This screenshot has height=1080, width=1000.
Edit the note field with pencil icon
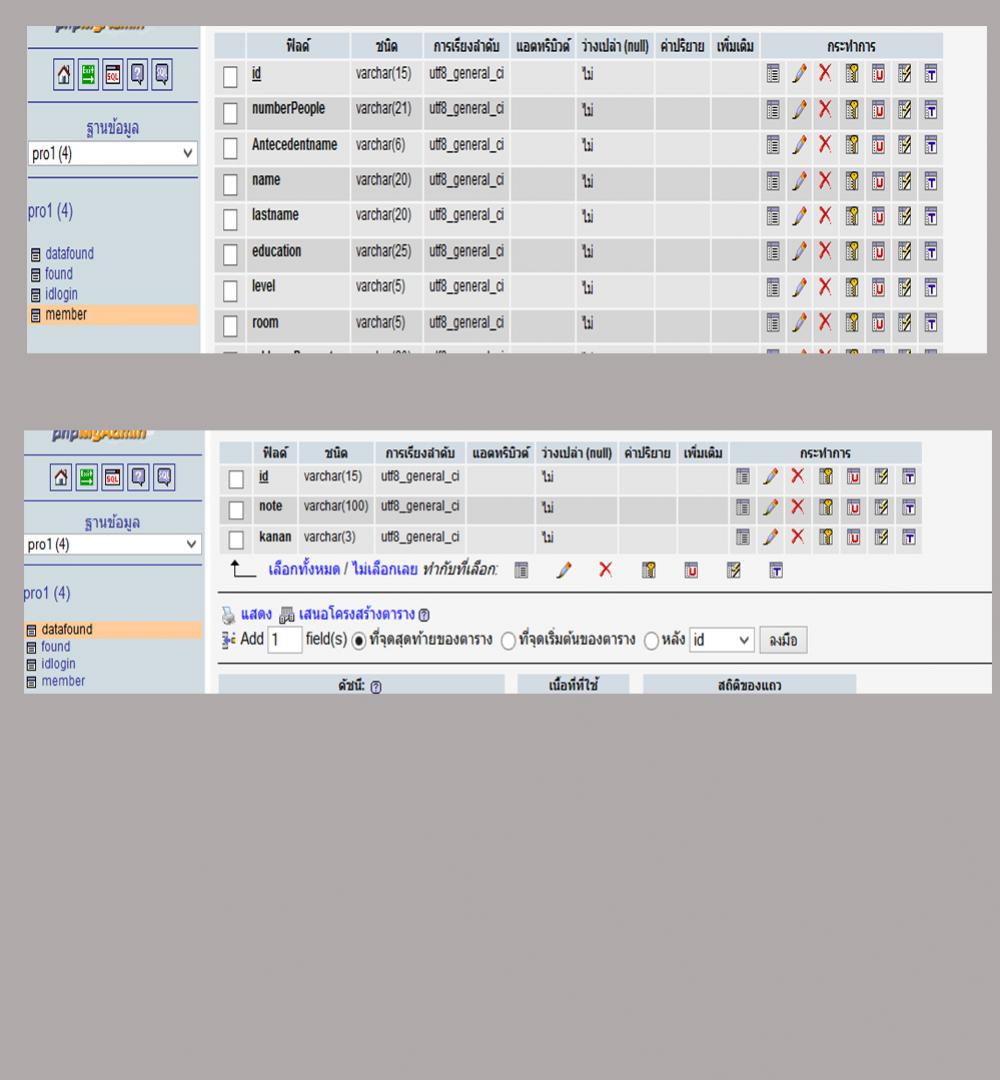[x=770, y=508]
